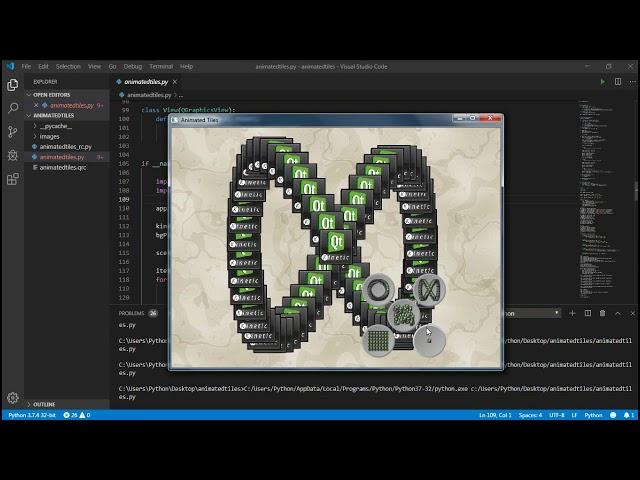
Task: Close the terminal panel X icon
Action: click(632, 313)
